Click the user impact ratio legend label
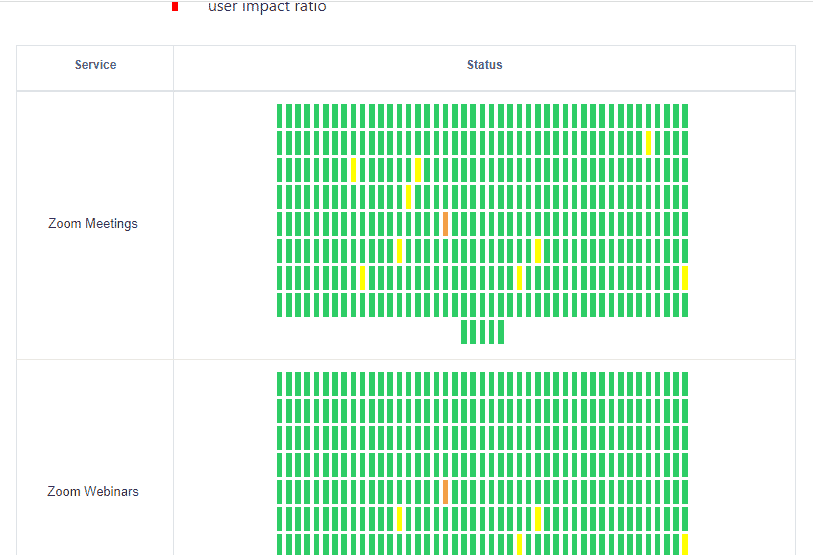813x555 pixels. (x=267, y=6)
